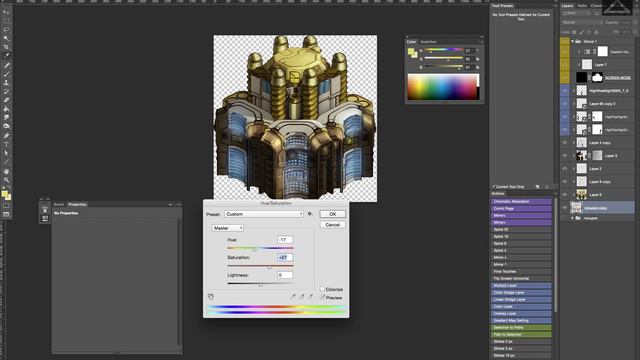Select the Layers tab
640x360 pixels.
click(x=567, y=6)
